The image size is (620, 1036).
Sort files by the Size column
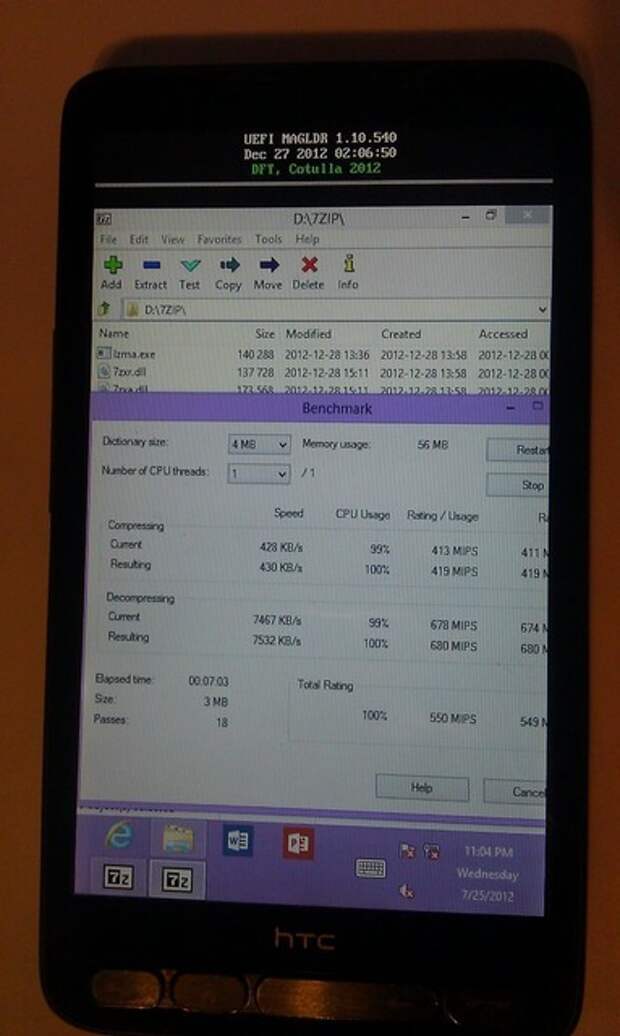(265, 334)
